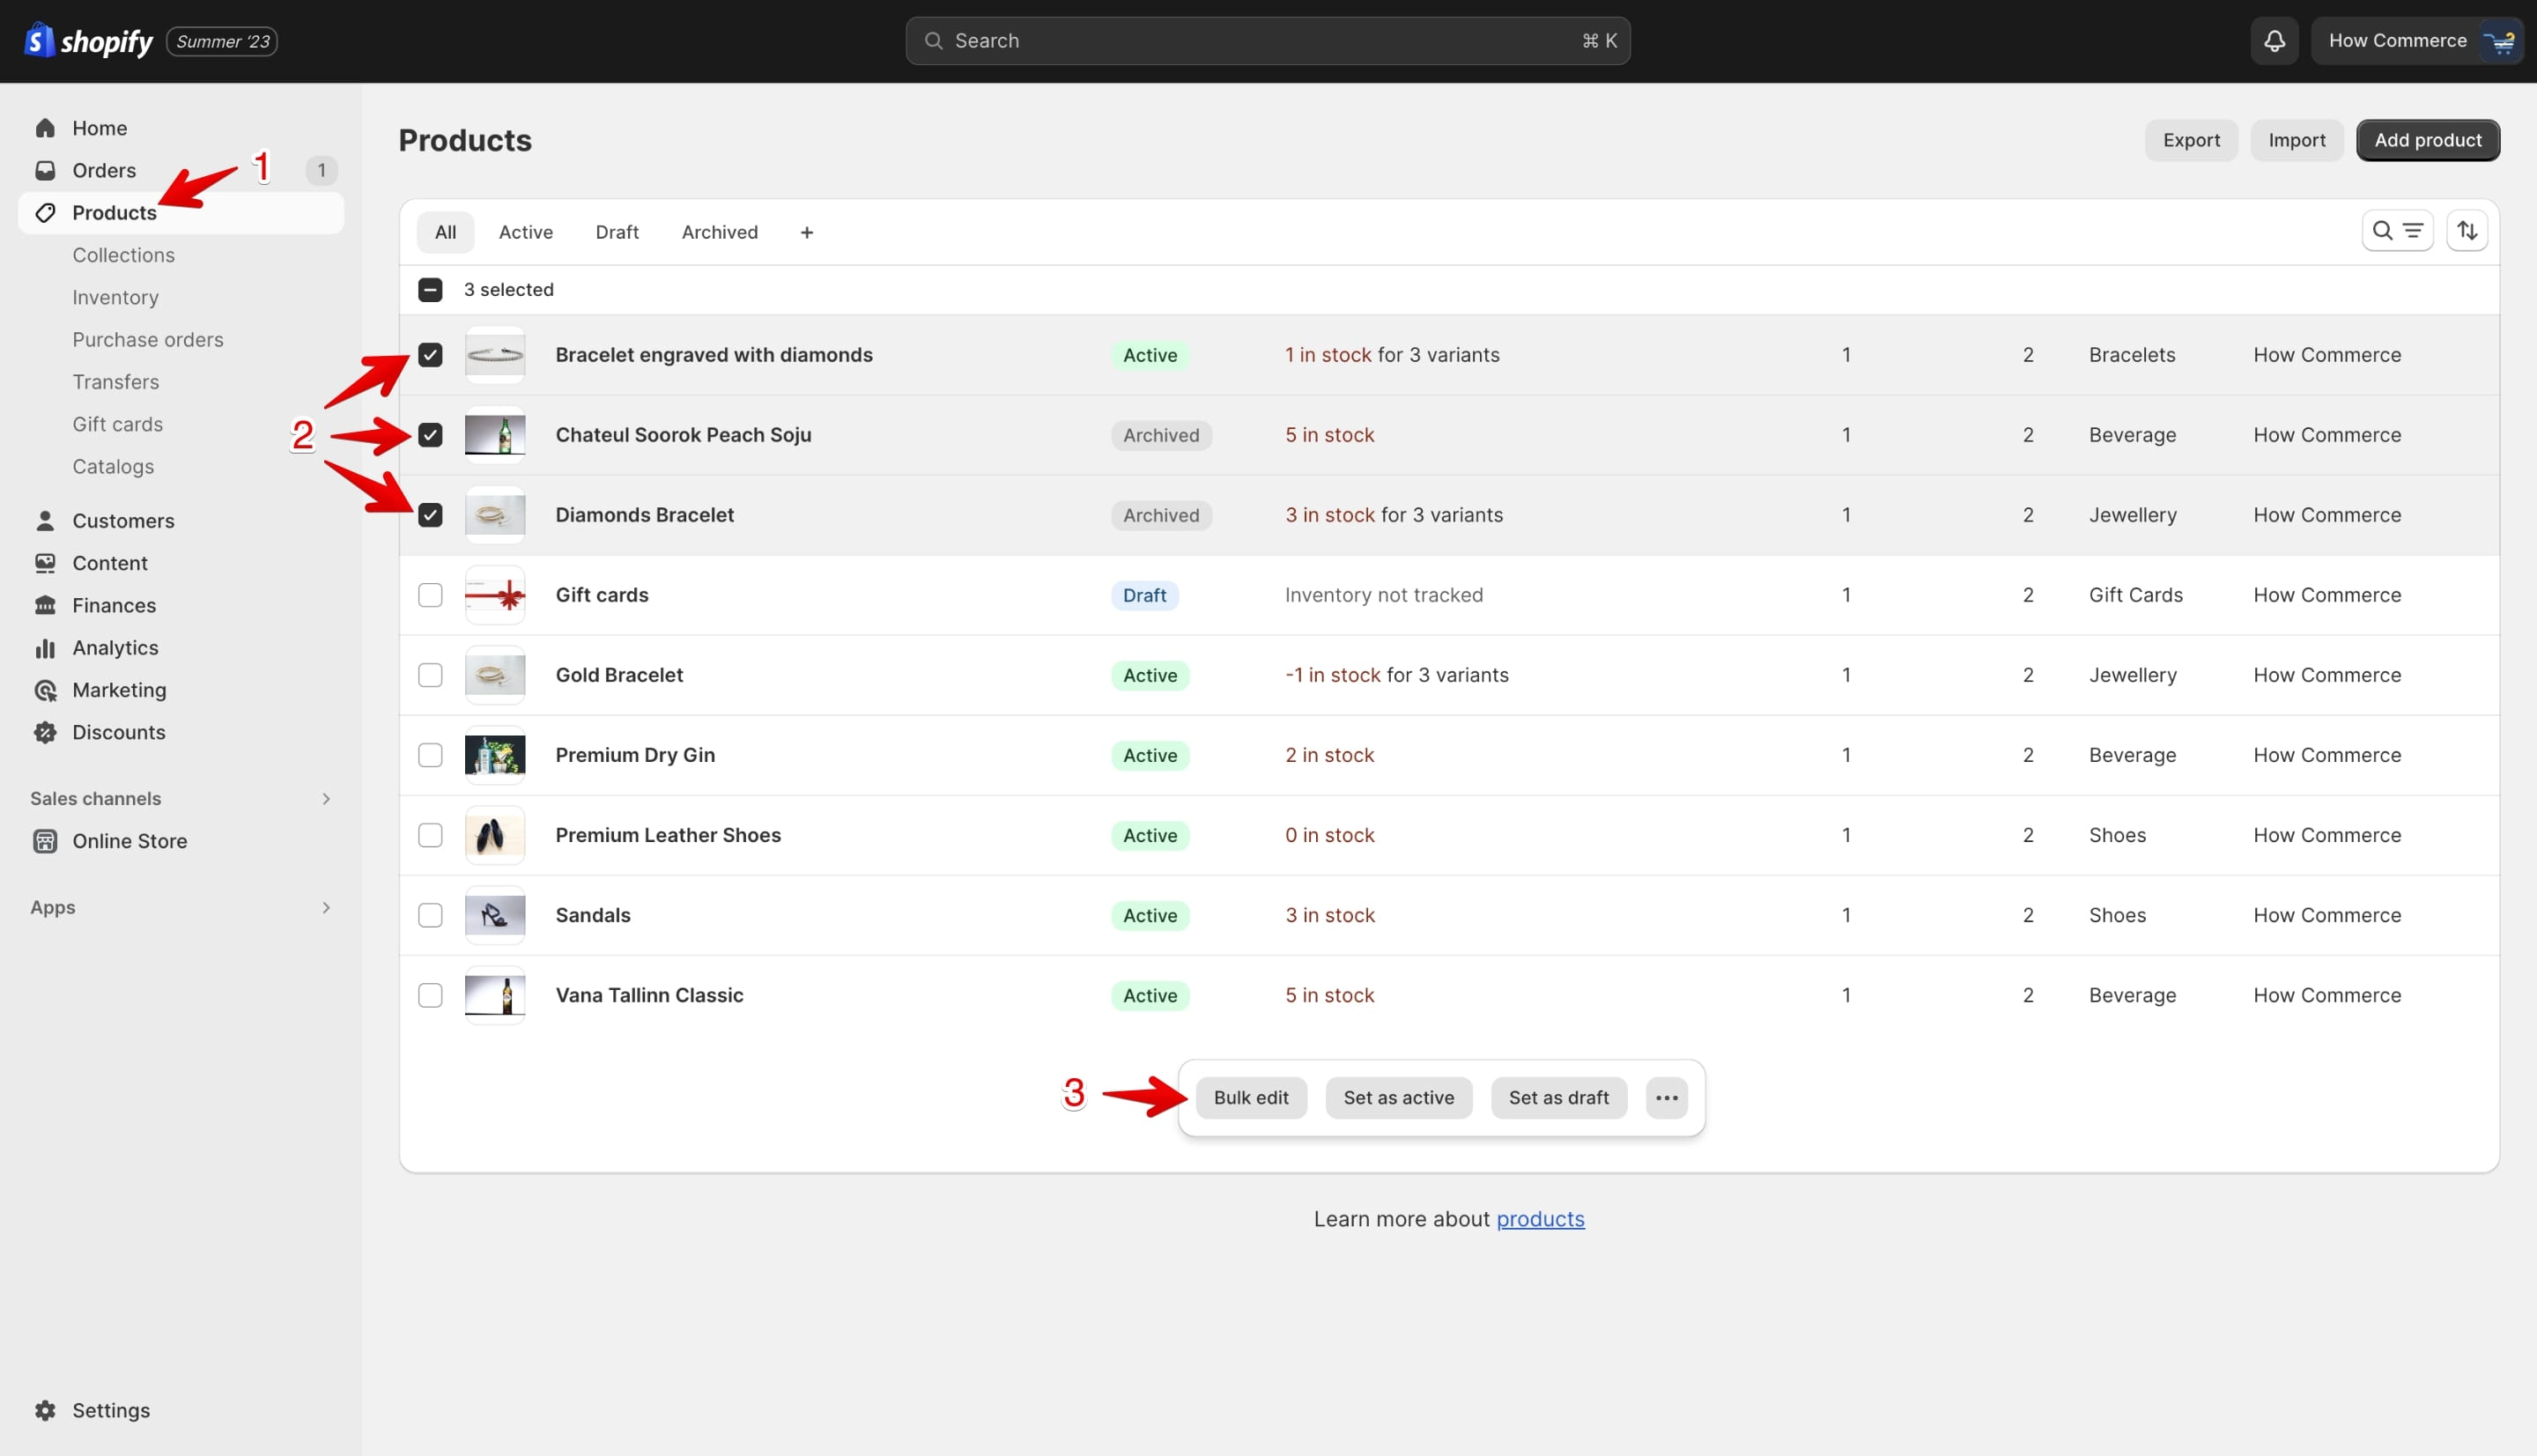Open Bracelet engraved with diamonds thumbnail

(x=495, y=355)
